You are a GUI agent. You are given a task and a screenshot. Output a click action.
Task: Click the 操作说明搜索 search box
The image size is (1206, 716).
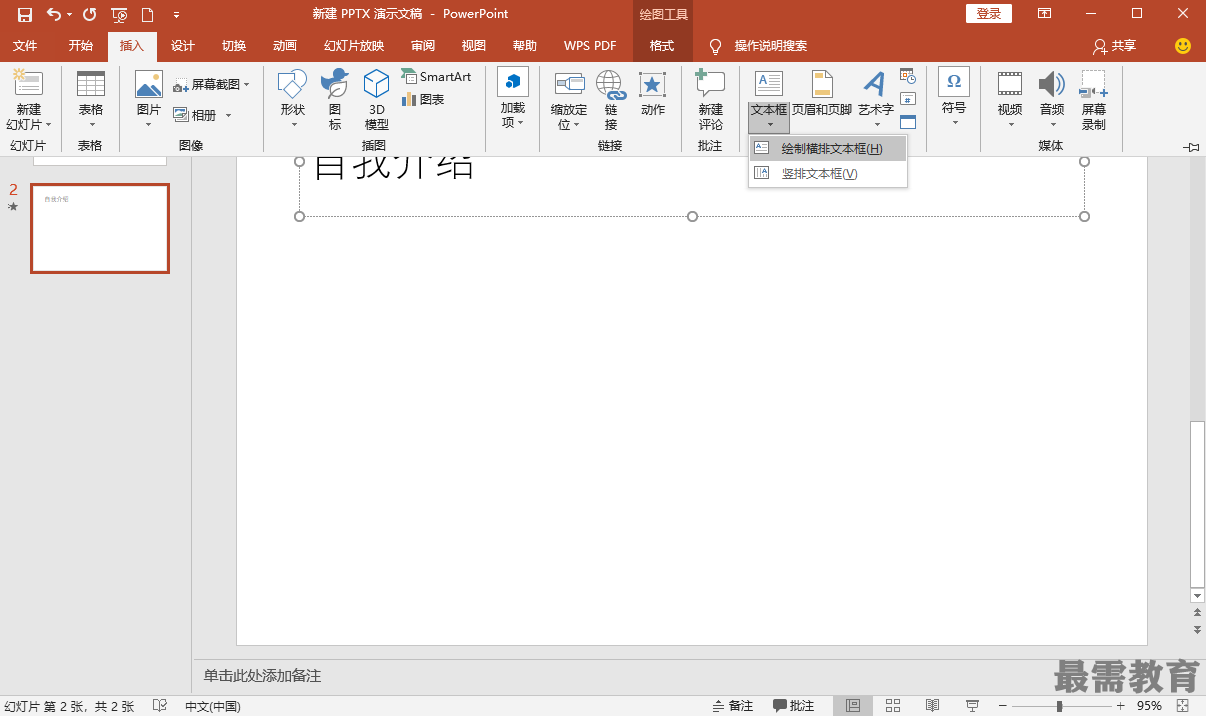[x=771, y=46]
